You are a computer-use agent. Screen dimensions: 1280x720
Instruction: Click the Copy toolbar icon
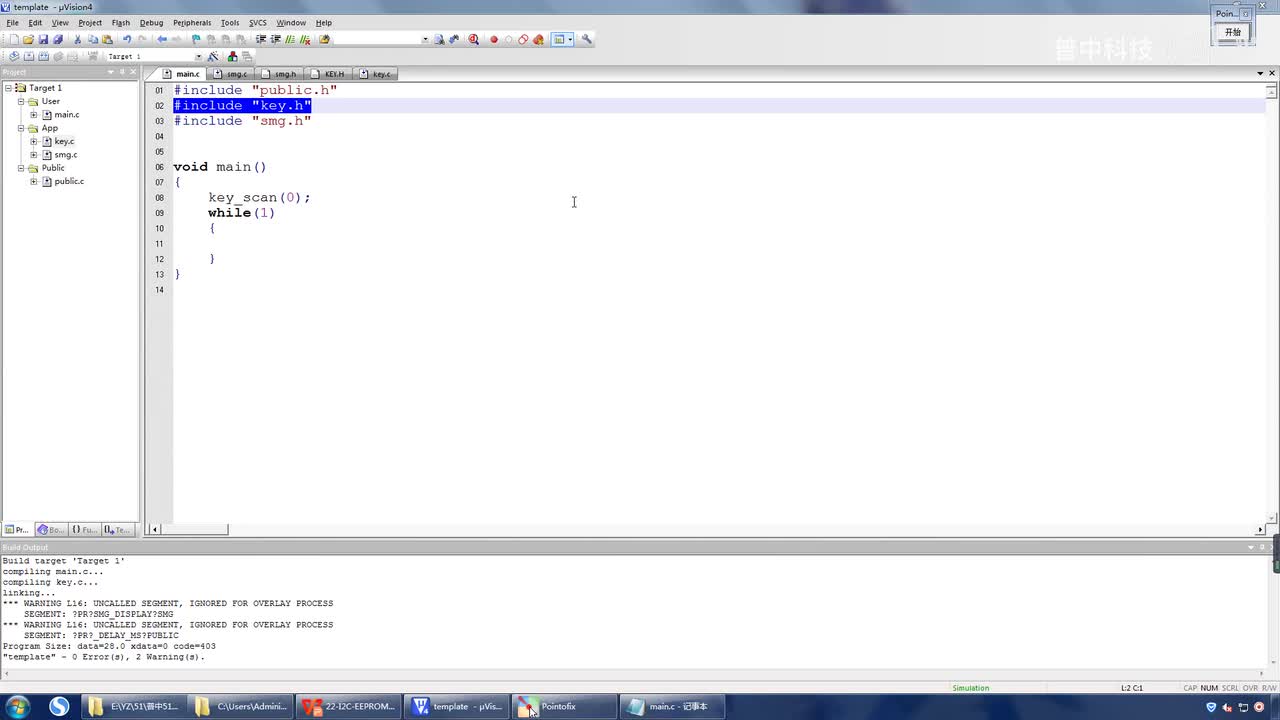[x=93, y=40]
